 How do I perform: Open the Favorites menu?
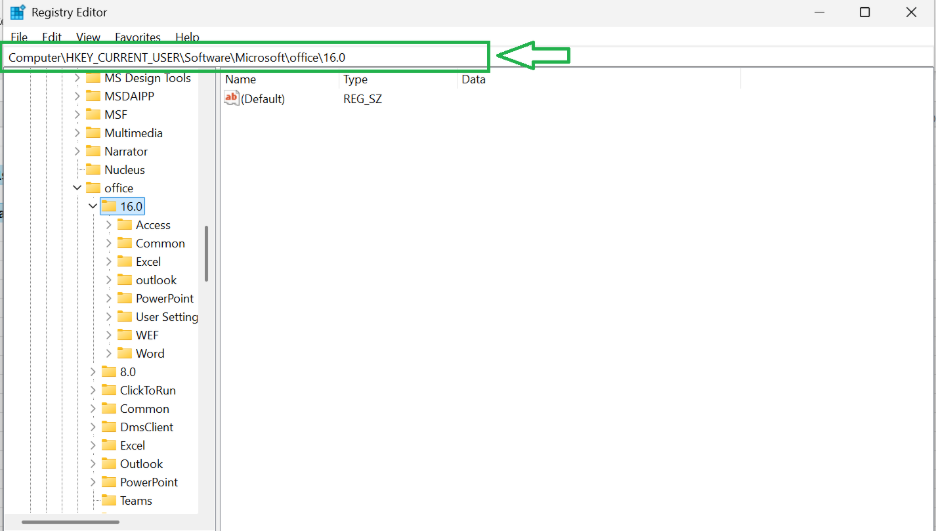pos(137,37)
